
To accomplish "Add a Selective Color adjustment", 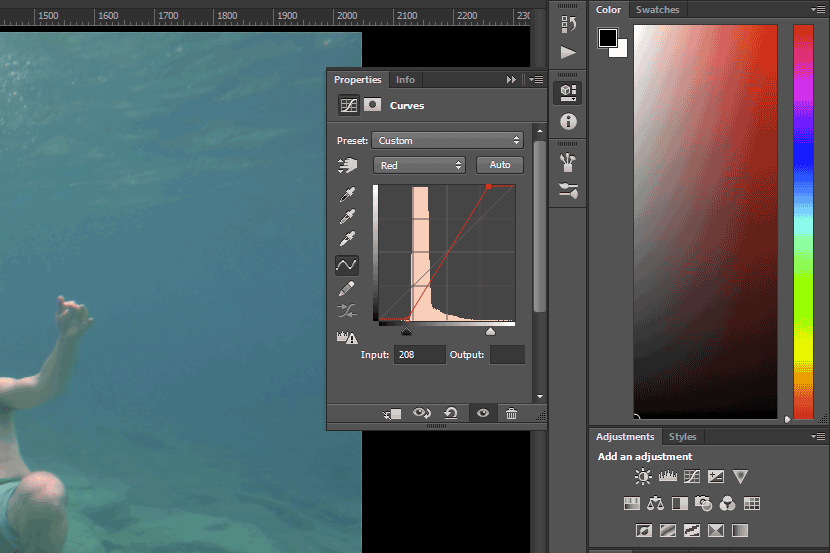I will click(716, 530).
